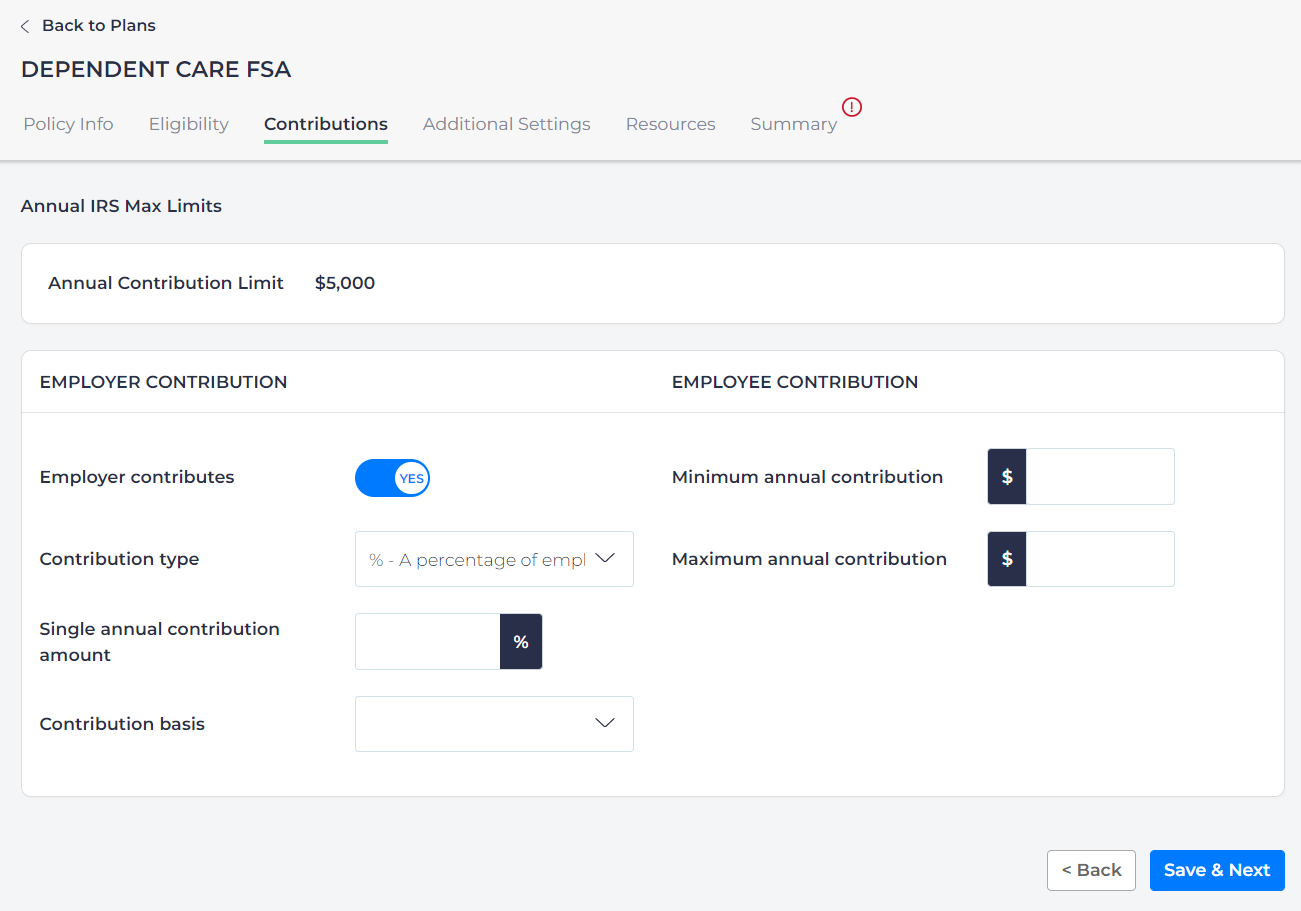
Task: Click the Contribution type chevron arrow
Action: (x=605, y=559)
